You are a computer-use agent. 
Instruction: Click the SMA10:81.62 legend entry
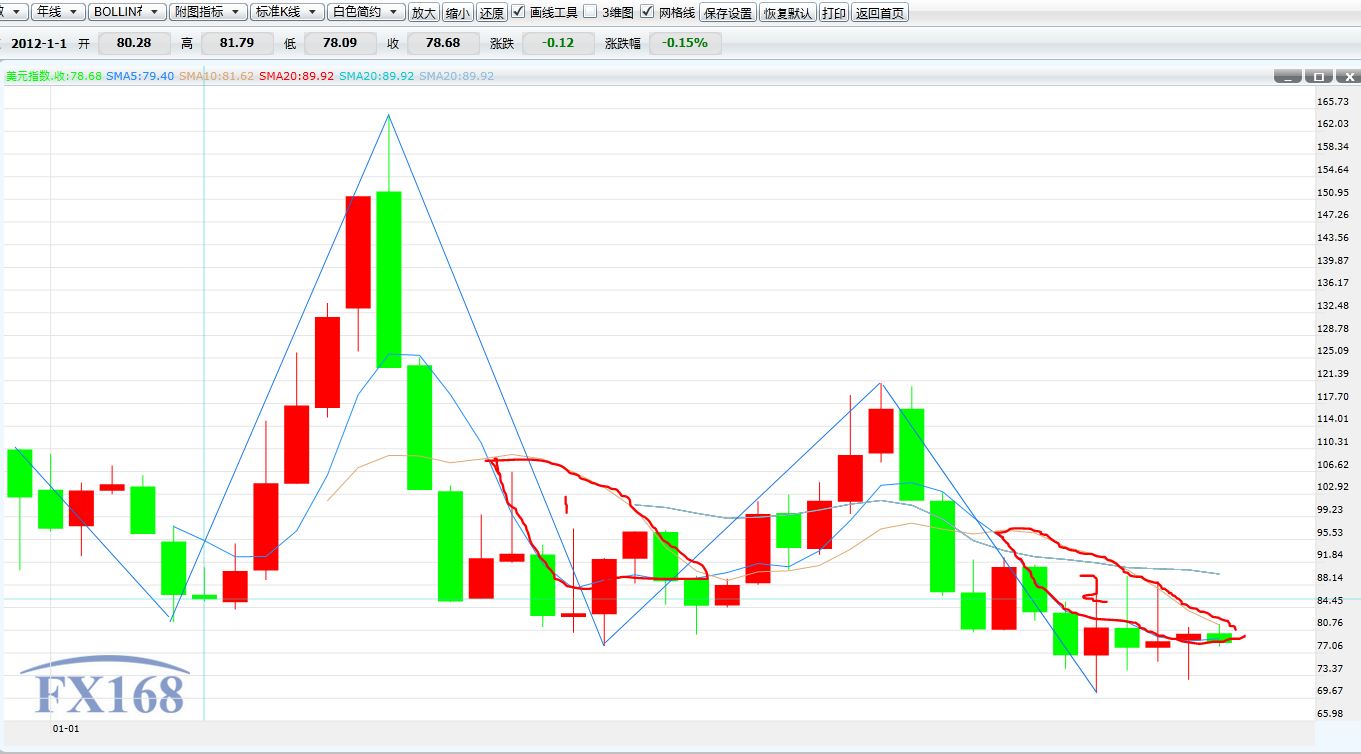(x=217, y=76)
